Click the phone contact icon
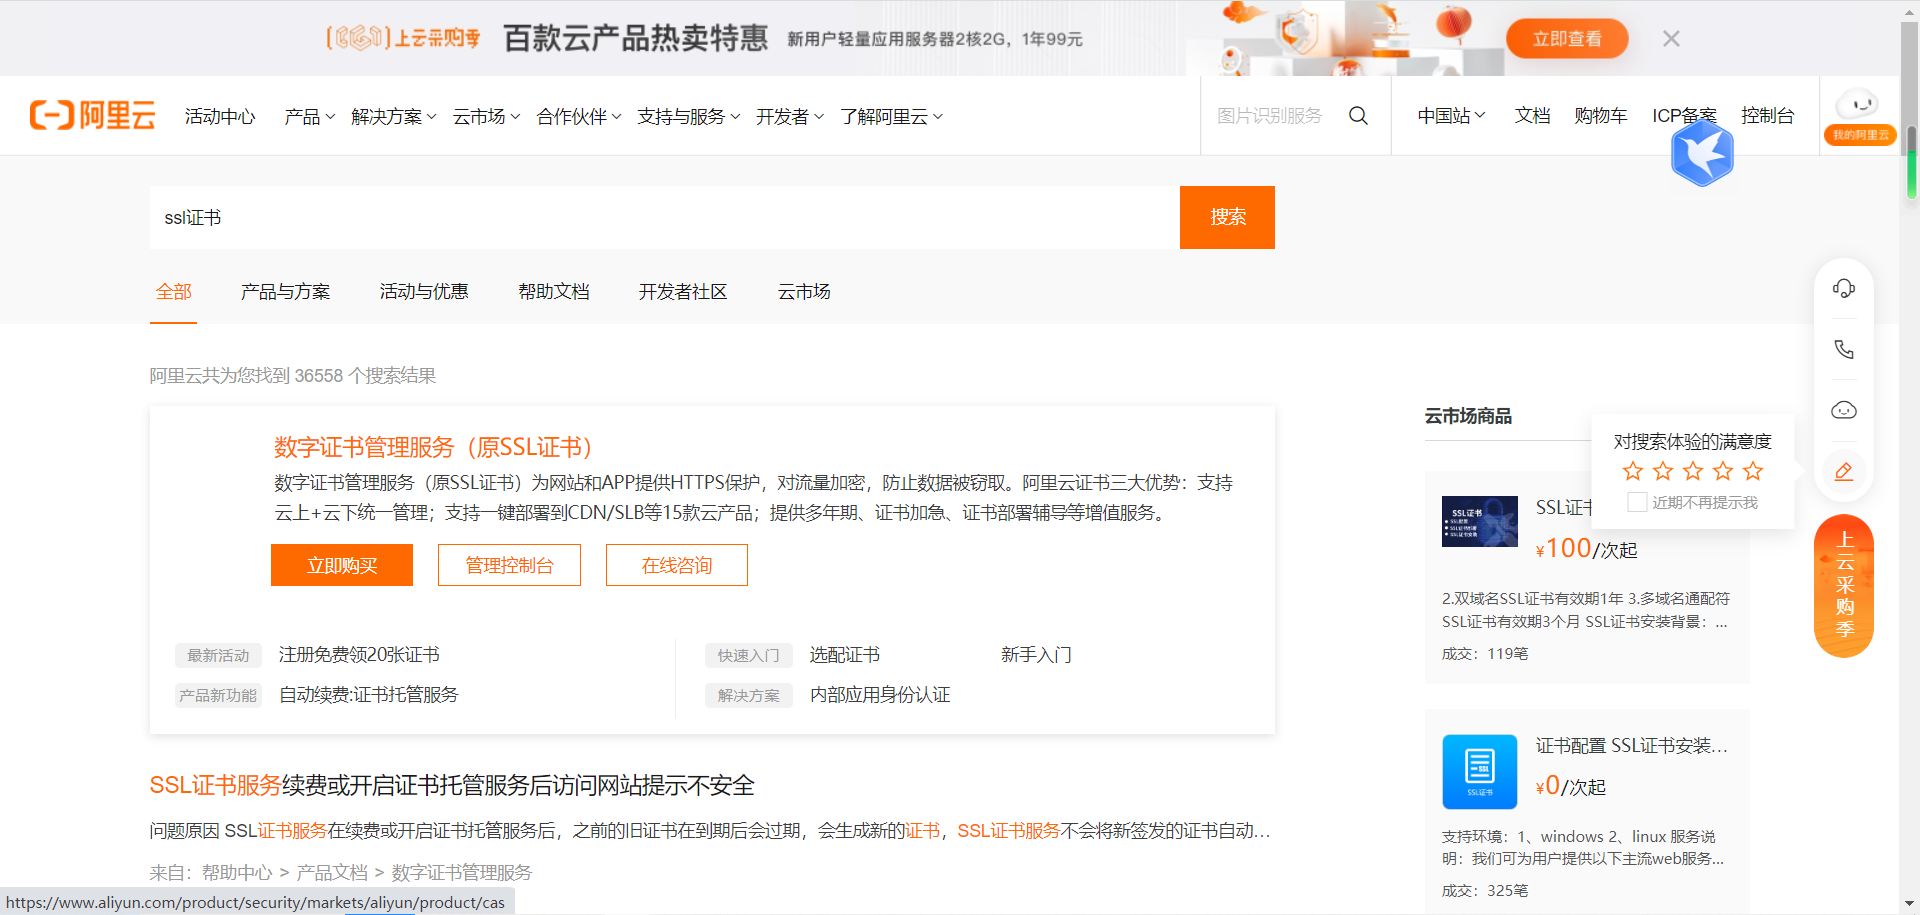 [1844, 349]
